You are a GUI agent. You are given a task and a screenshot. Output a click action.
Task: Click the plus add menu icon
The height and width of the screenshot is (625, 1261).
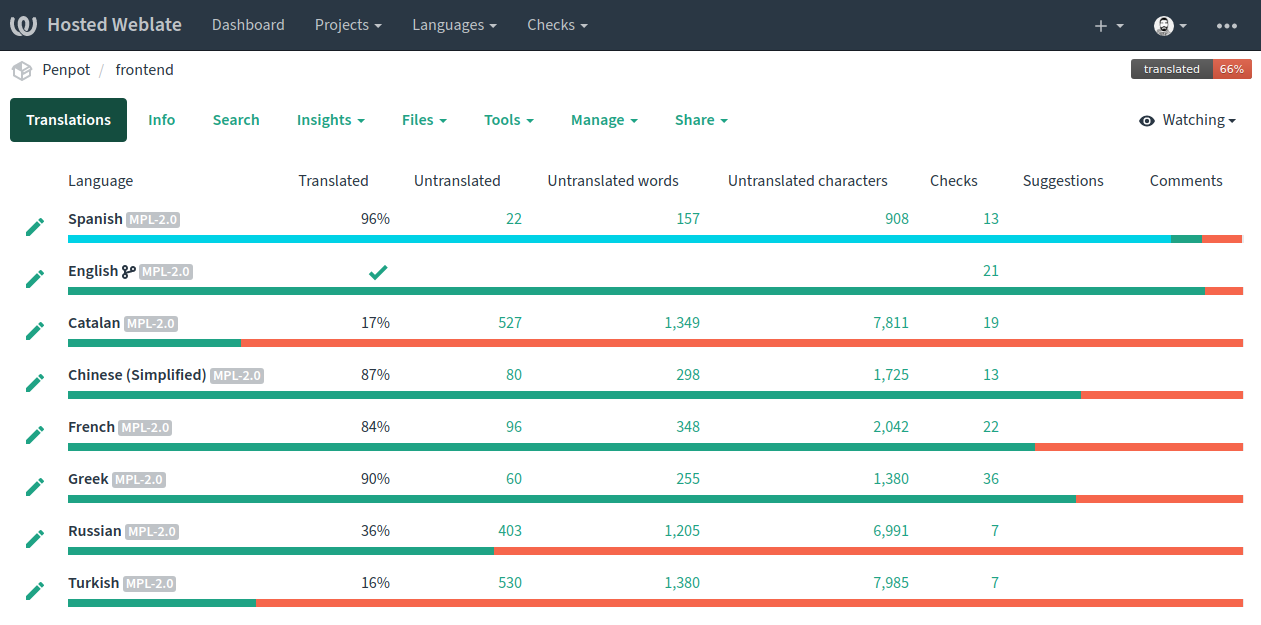1101,26
